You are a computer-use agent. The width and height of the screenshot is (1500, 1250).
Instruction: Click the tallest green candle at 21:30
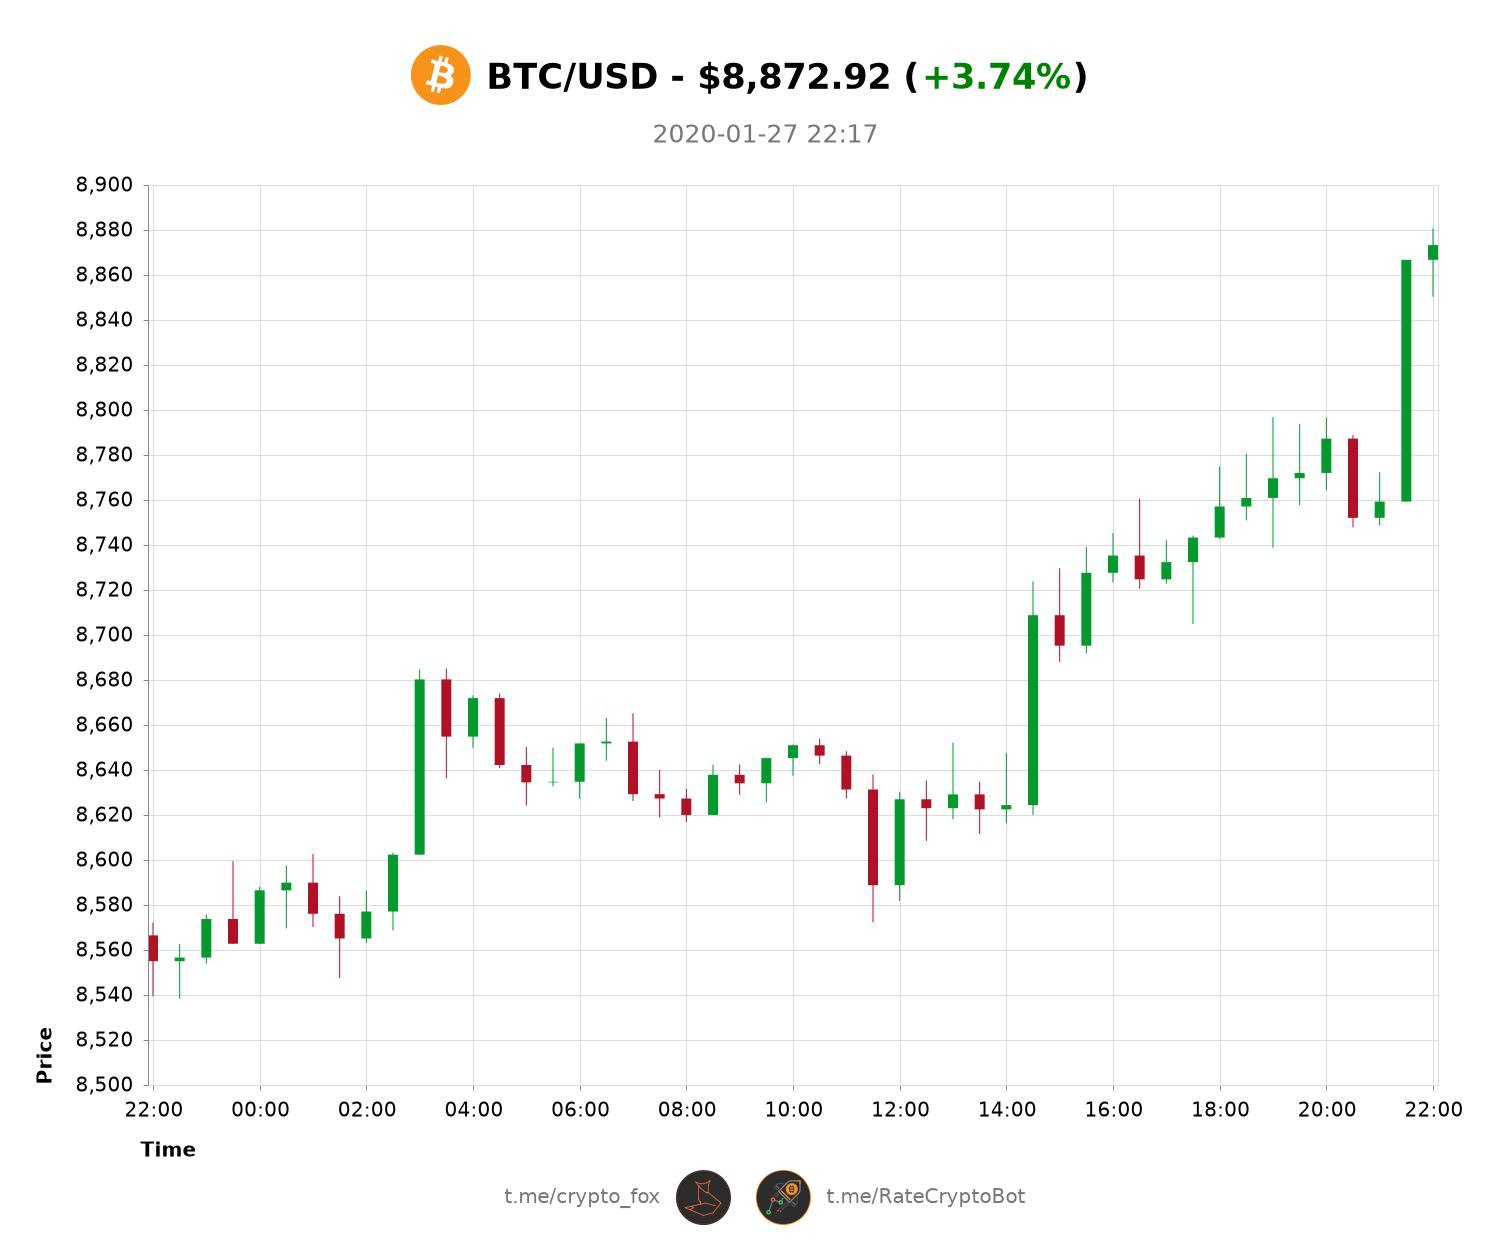[1406, 380]
